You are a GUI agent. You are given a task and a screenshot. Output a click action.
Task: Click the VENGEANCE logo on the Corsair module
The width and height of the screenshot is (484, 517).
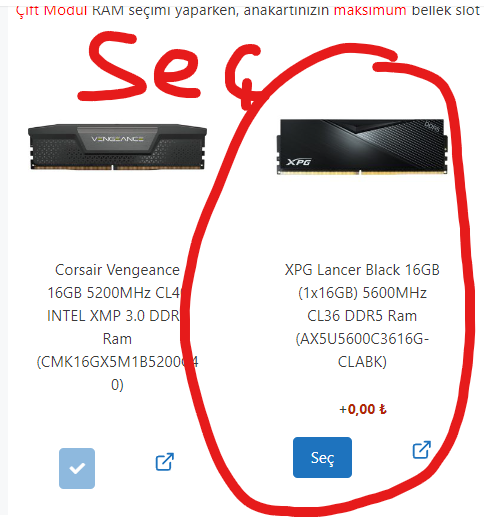point(117,139)
